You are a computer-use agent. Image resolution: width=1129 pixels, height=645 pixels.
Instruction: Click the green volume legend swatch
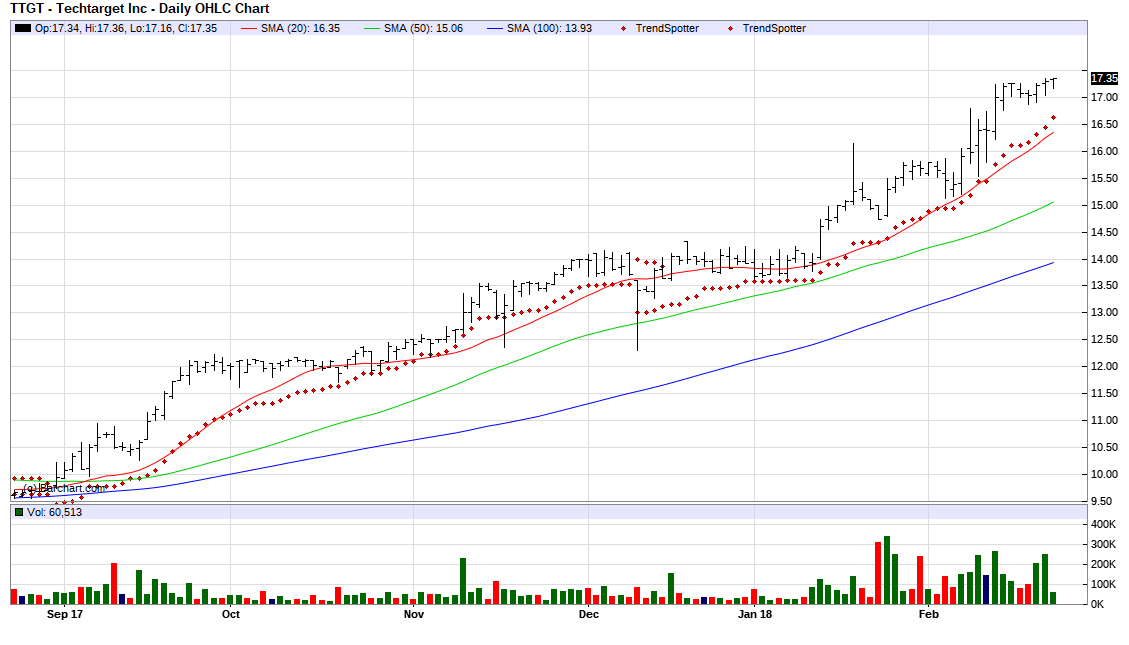(19, 513)
